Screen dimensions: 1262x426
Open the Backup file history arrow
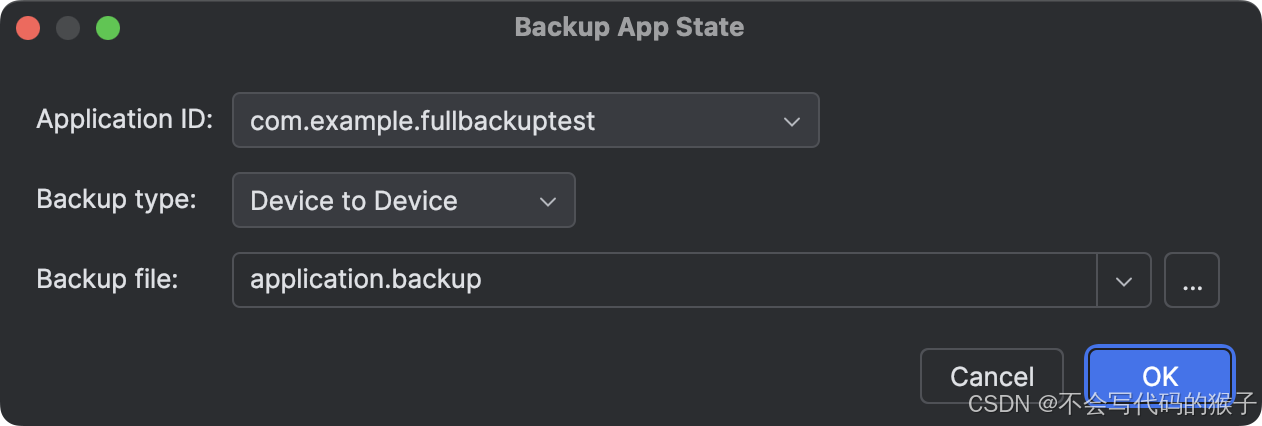click(x=1124, y=281)
